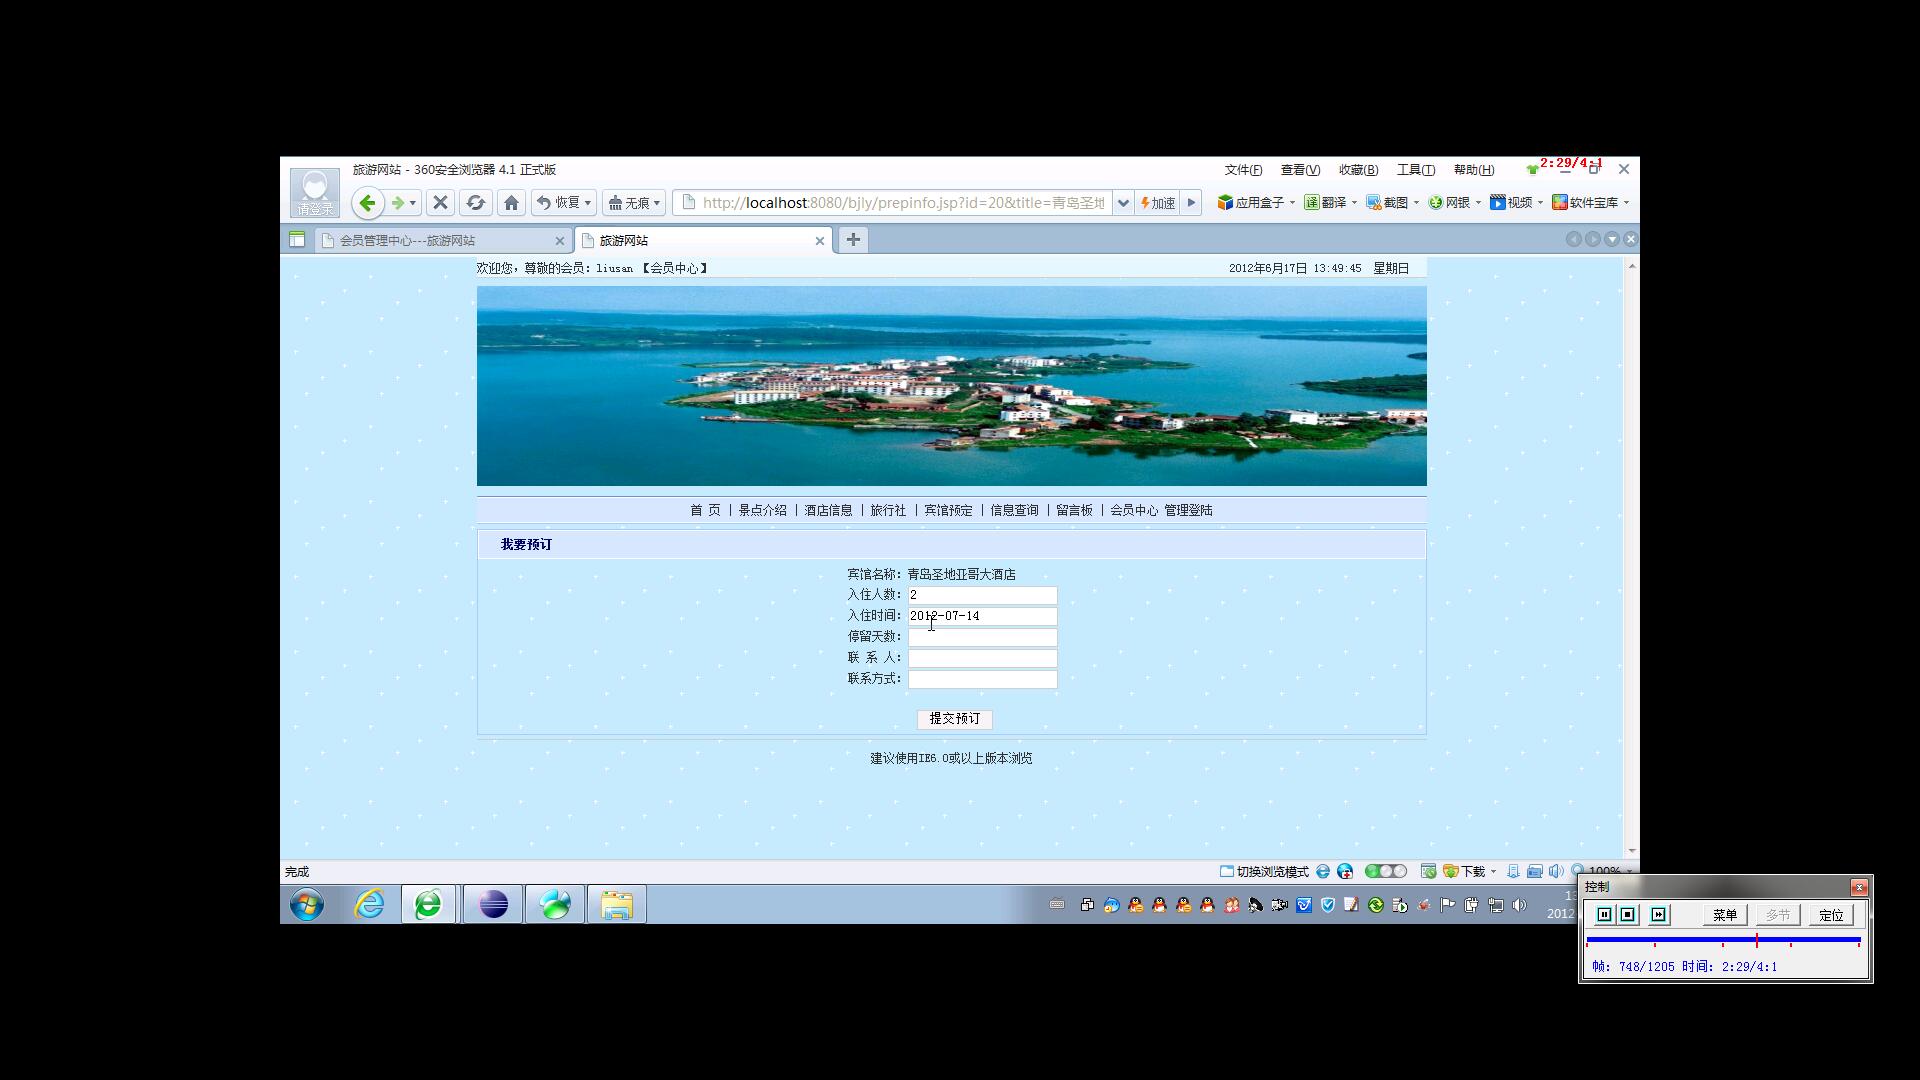Screen dimensions: 1920x1080
Task: Go back with the browser back arrow
Action: click(x=367, y=203)
